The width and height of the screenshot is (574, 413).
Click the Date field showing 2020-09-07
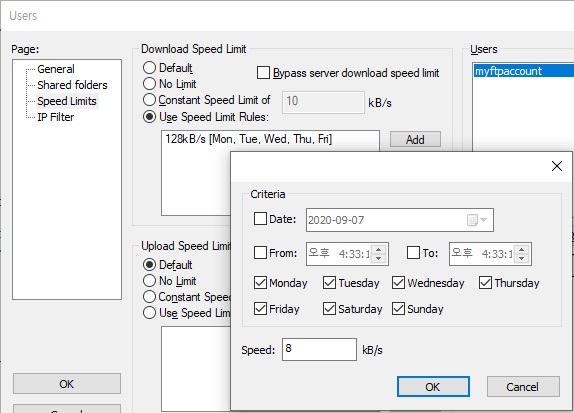(x=400, y=220)
